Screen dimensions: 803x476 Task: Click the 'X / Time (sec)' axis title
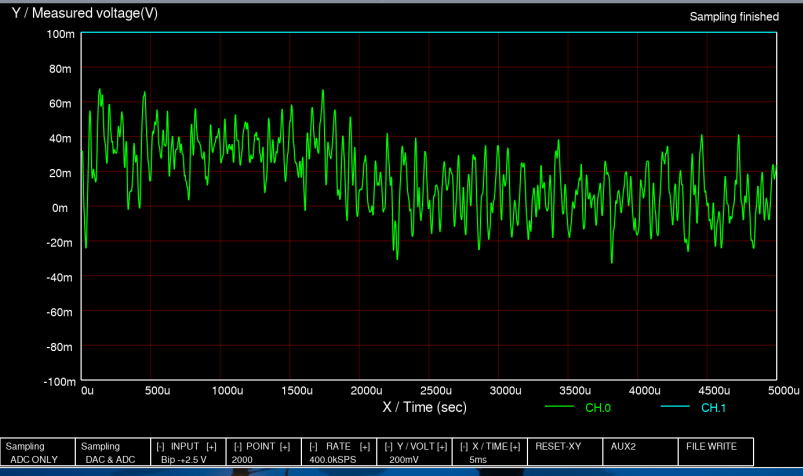[425, 407]
